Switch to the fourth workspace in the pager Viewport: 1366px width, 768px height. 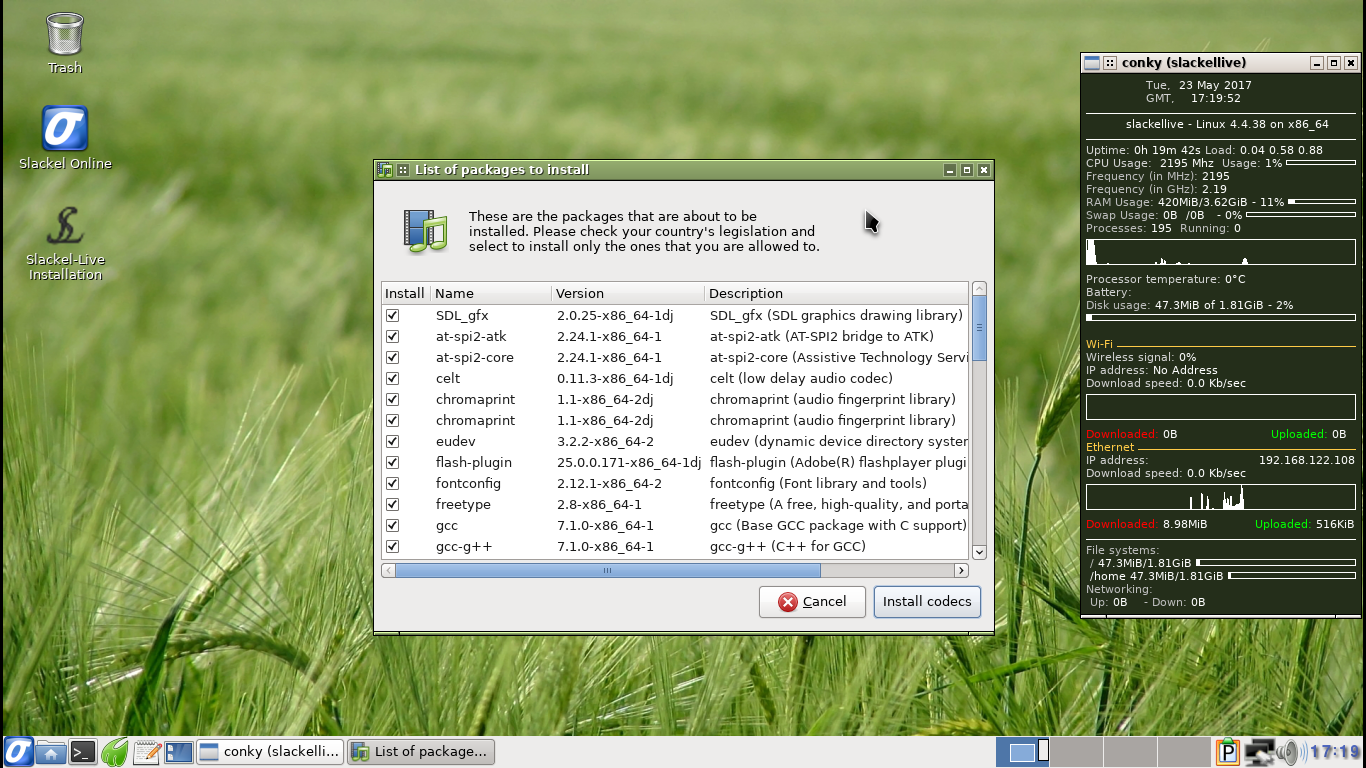coord(1183,751)
